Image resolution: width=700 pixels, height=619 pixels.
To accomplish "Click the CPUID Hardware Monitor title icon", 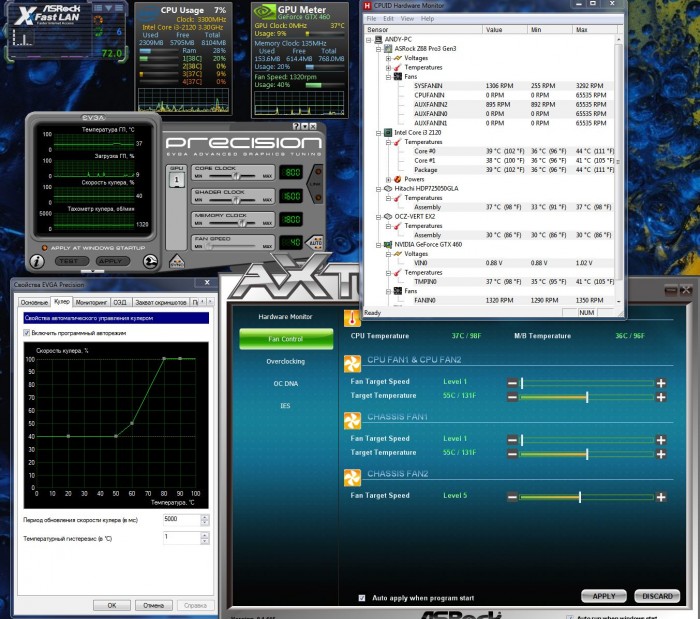I will [367, 5].
